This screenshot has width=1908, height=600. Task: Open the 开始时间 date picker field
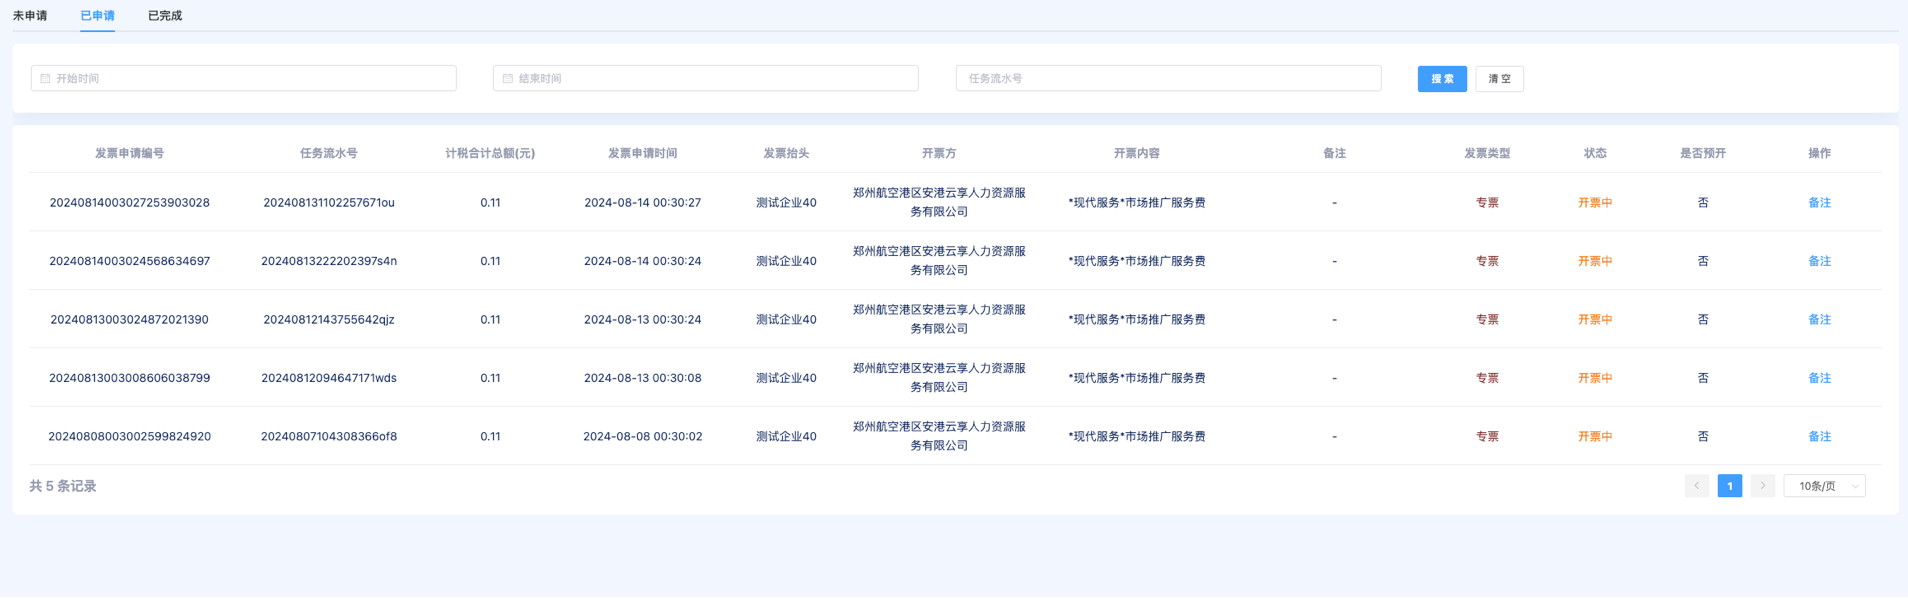pos(250,79)
